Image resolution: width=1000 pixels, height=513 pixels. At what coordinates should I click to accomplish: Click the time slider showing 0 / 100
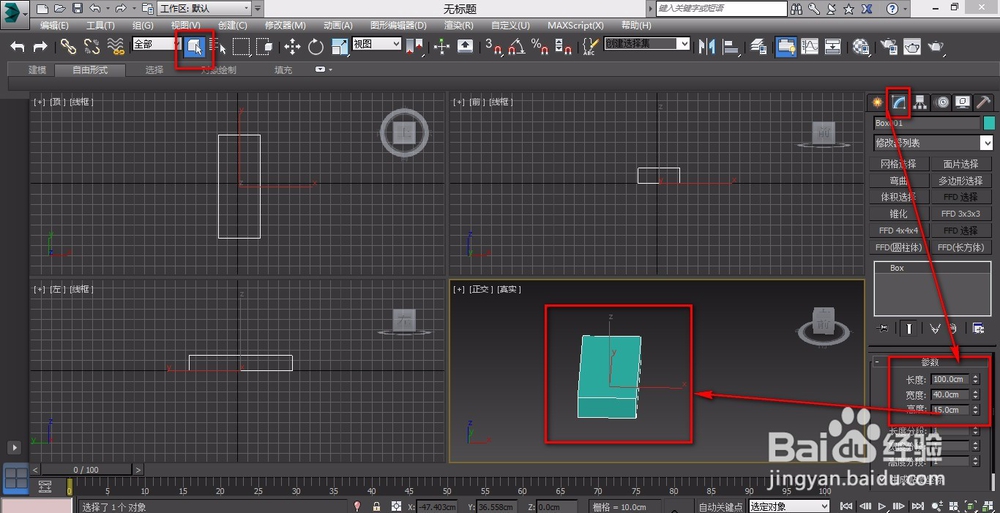(87, 470)
